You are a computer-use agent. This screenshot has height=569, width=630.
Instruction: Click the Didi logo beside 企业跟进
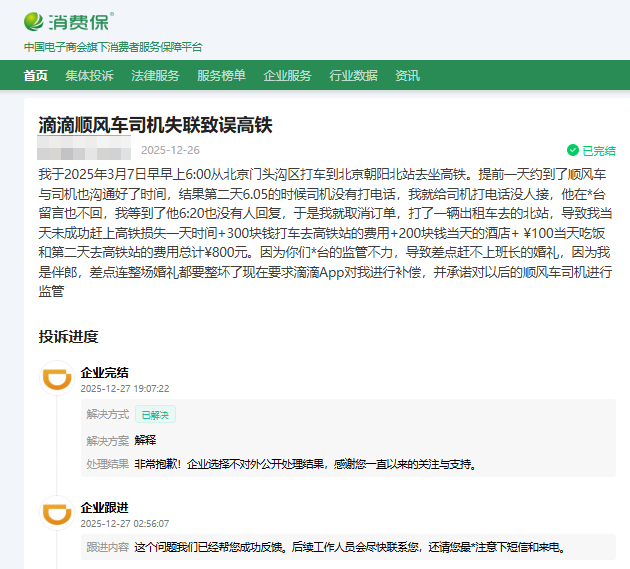click(56, 514)
